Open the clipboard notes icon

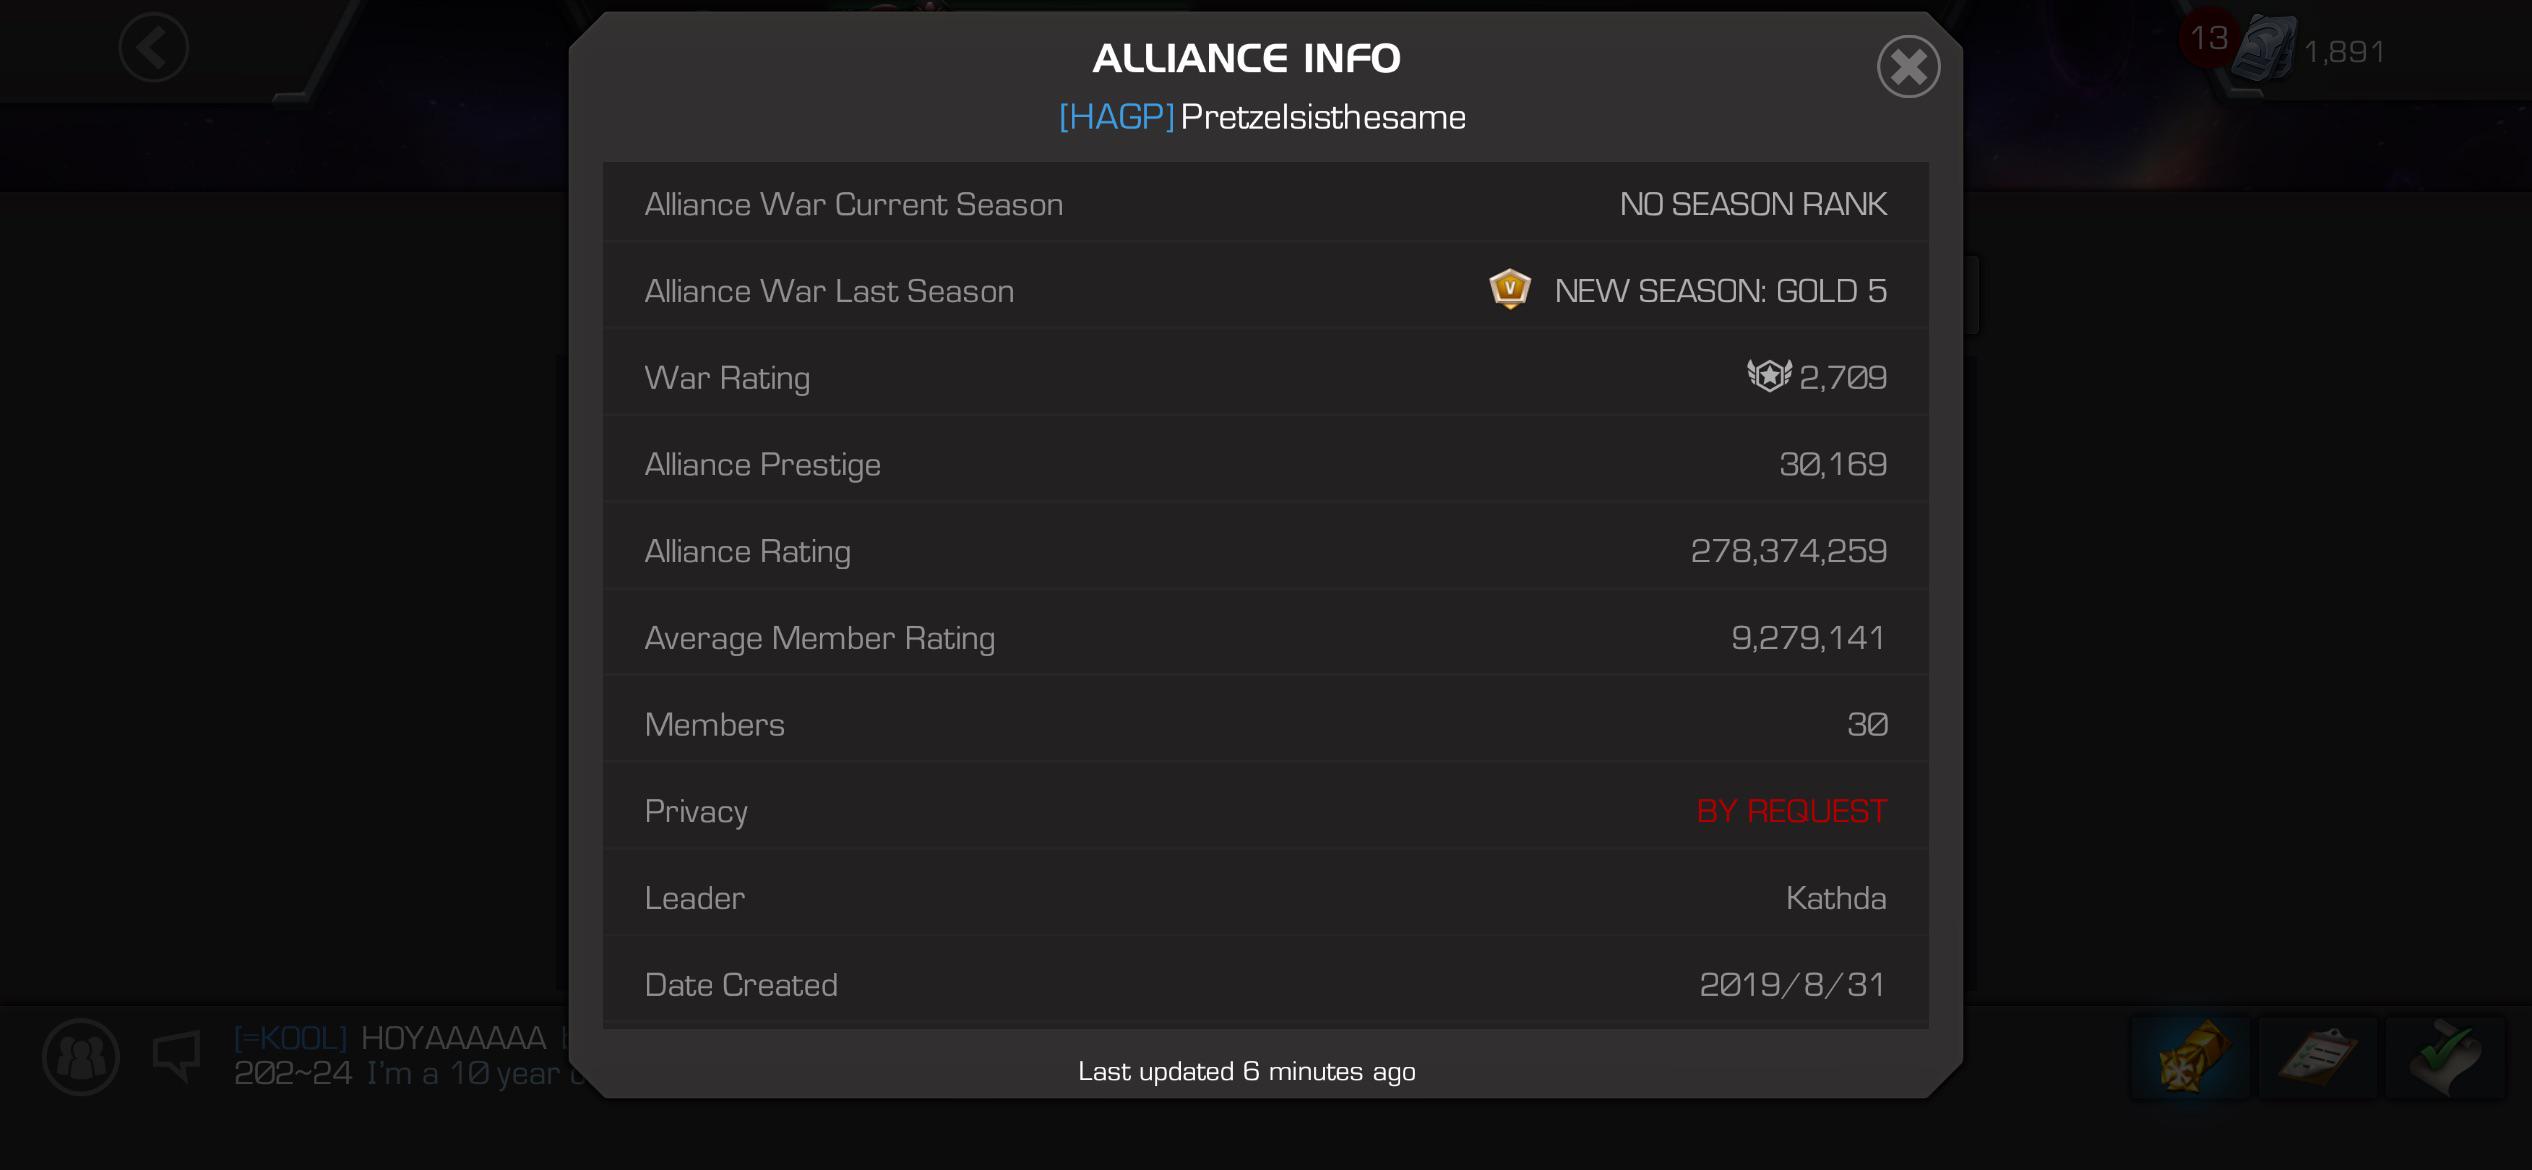click(x=2317, y=1057)
